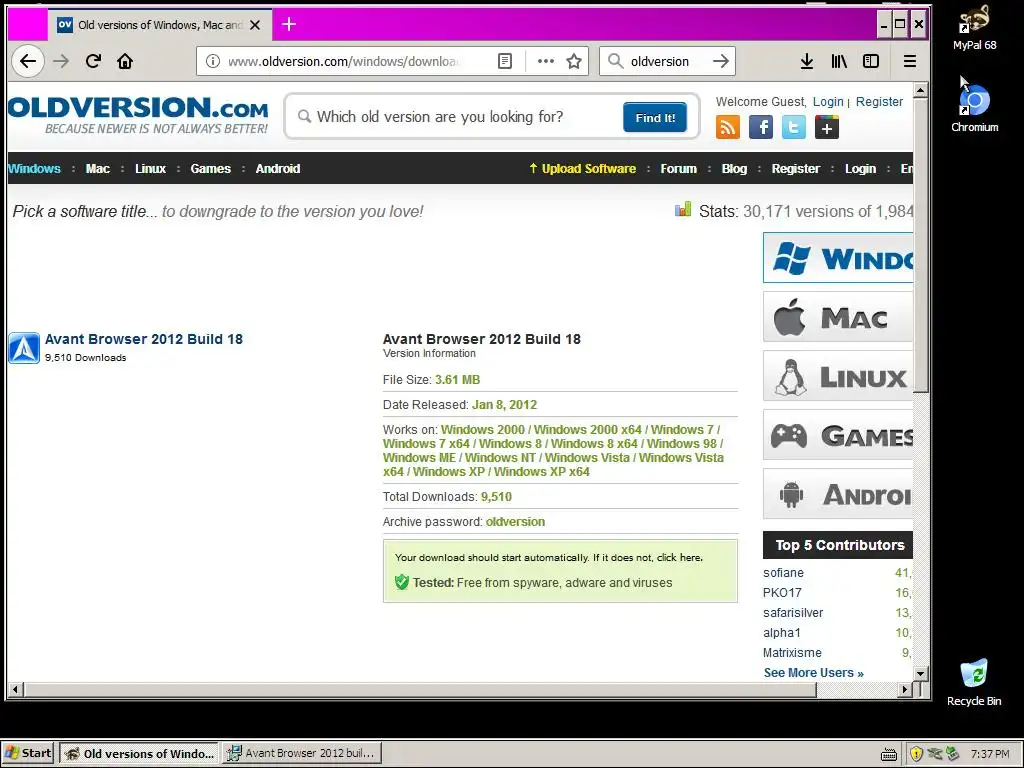Open Android in the site nav bar

(x=278, y=168)
